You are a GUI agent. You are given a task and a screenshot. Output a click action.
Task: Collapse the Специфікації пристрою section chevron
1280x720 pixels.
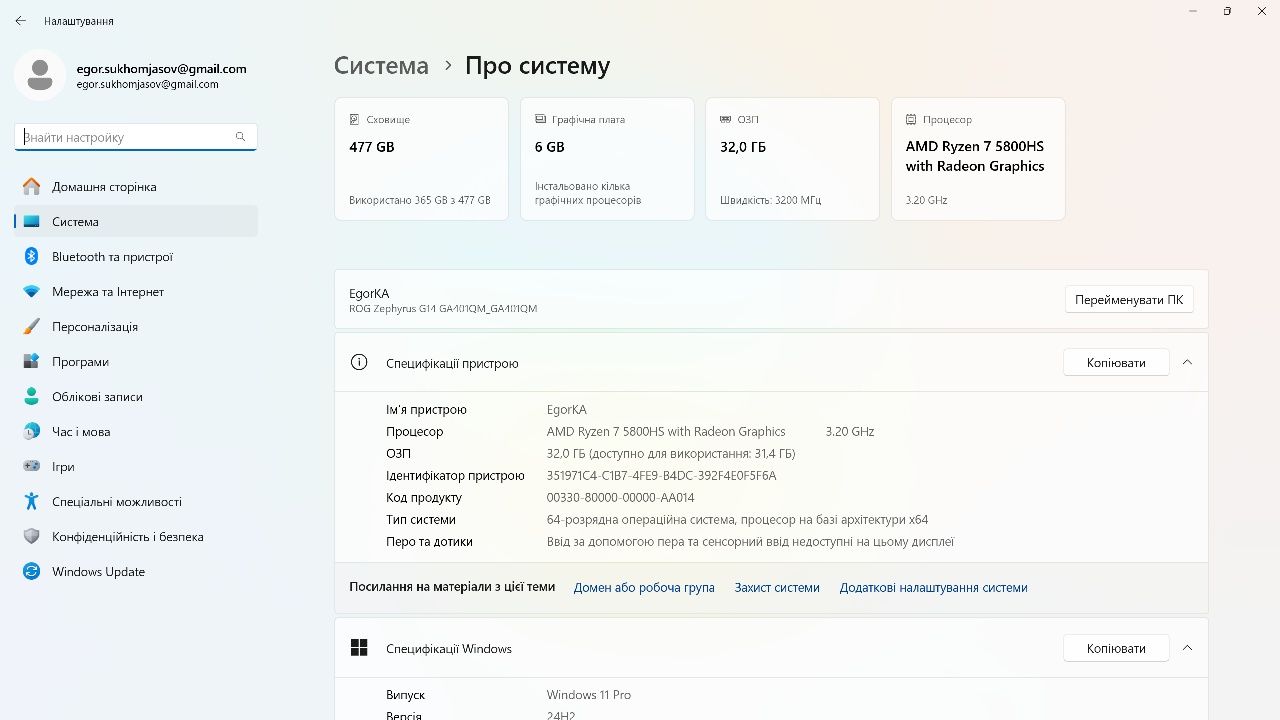(1187, 362)
